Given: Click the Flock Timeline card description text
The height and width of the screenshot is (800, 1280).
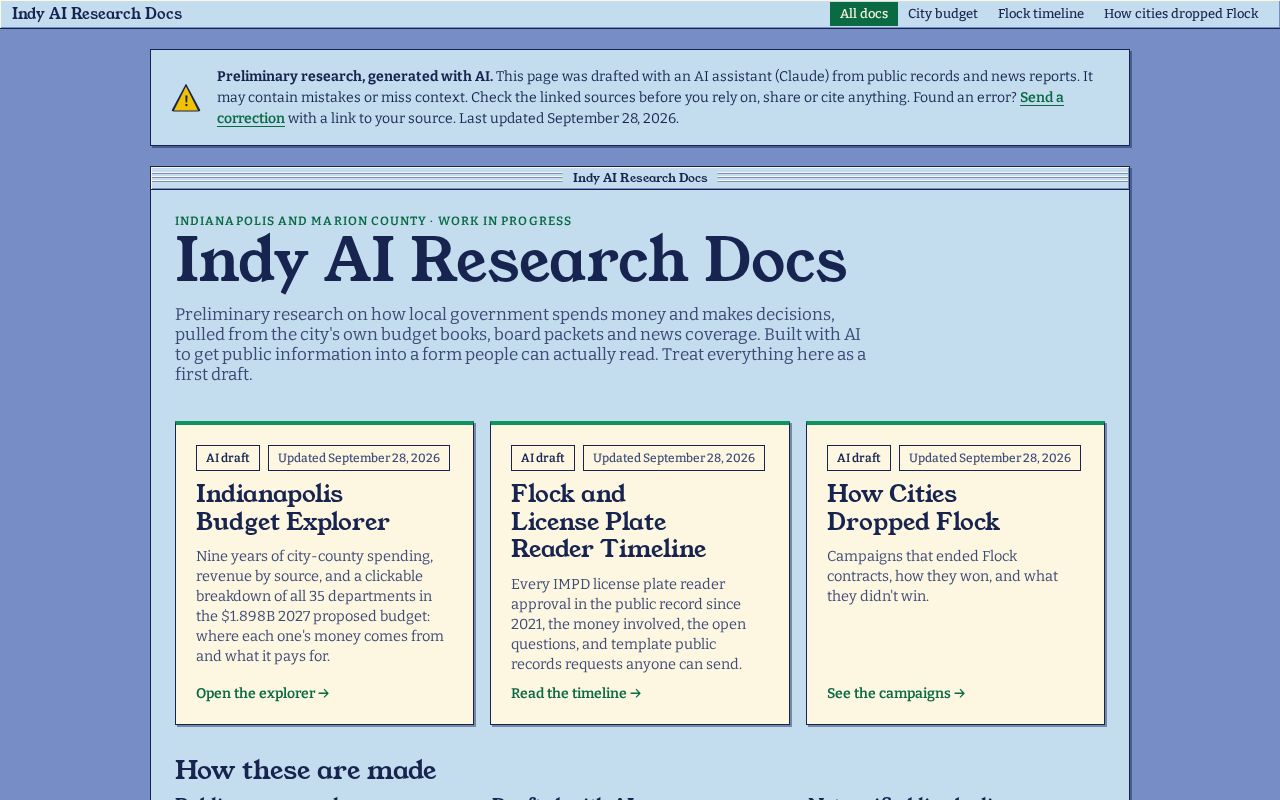Looking at the screenshot, I should [629, 624].
